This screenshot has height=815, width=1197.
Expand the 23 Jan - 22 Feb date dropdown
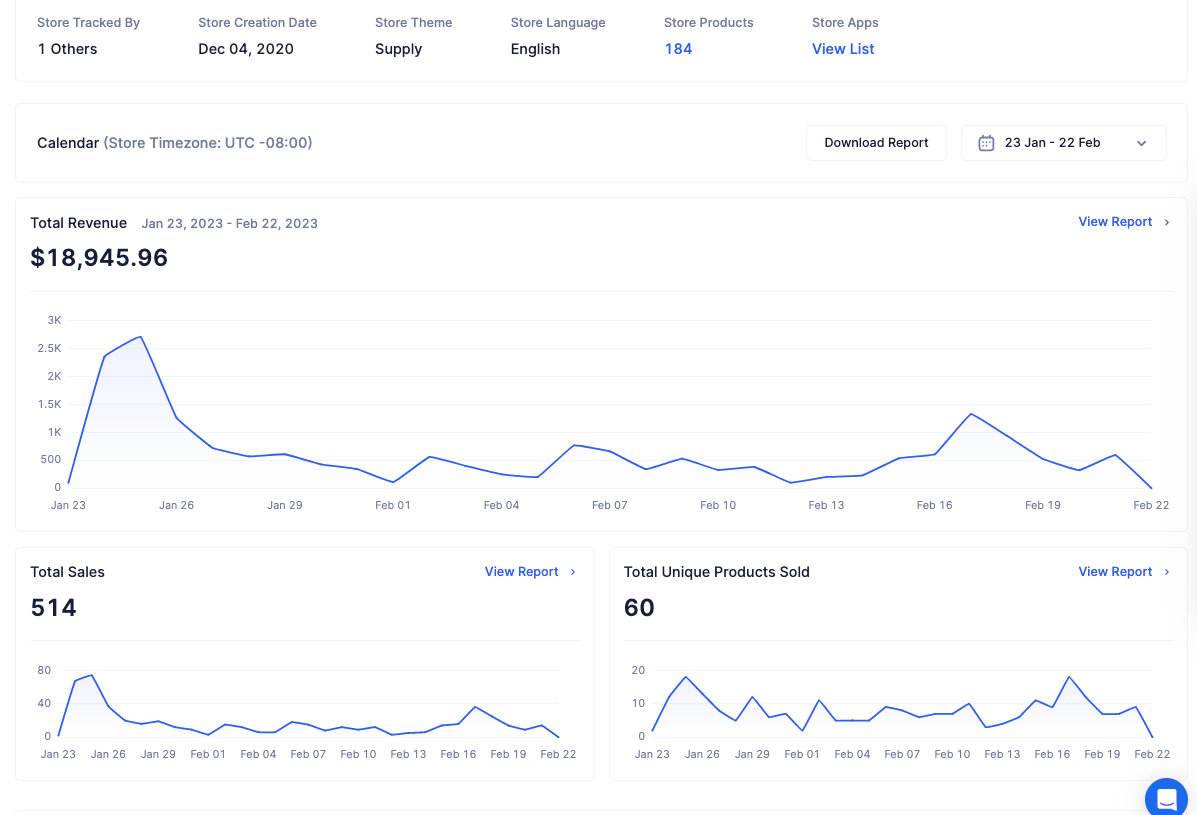1063,143
